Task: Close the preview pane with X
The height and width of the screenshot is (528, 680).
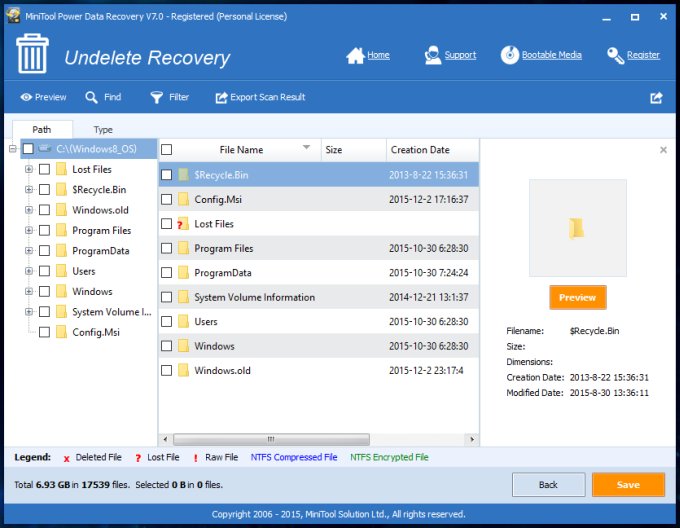Action: pos(663,150)
